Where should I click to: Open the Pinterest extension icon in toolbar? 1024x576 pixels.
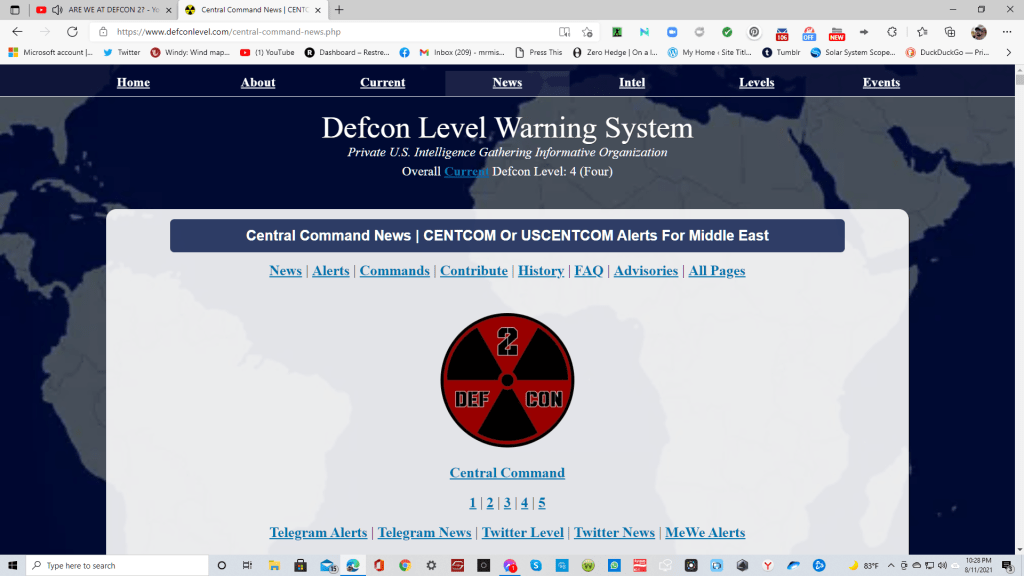(754, 32)
